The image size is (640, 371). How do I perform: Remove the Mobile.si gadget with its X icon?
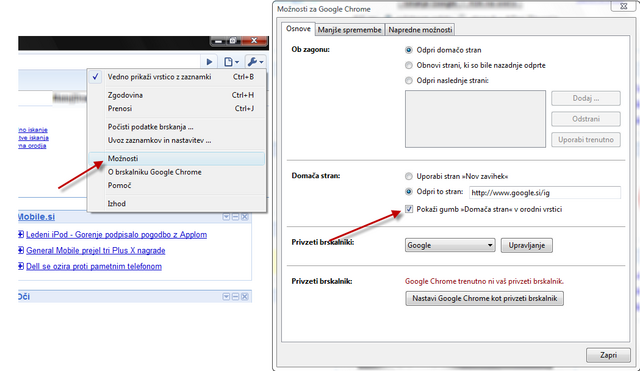click(x=244, y=217)
